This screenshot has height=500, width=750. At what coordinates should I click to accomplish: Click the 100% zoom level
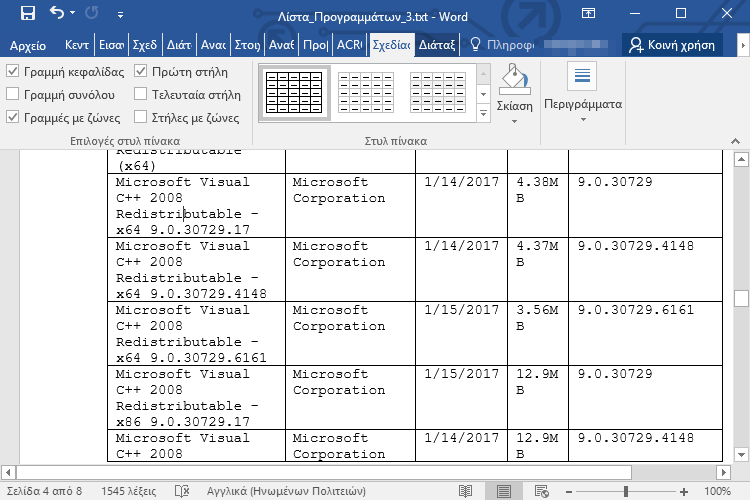pos(717,491)
